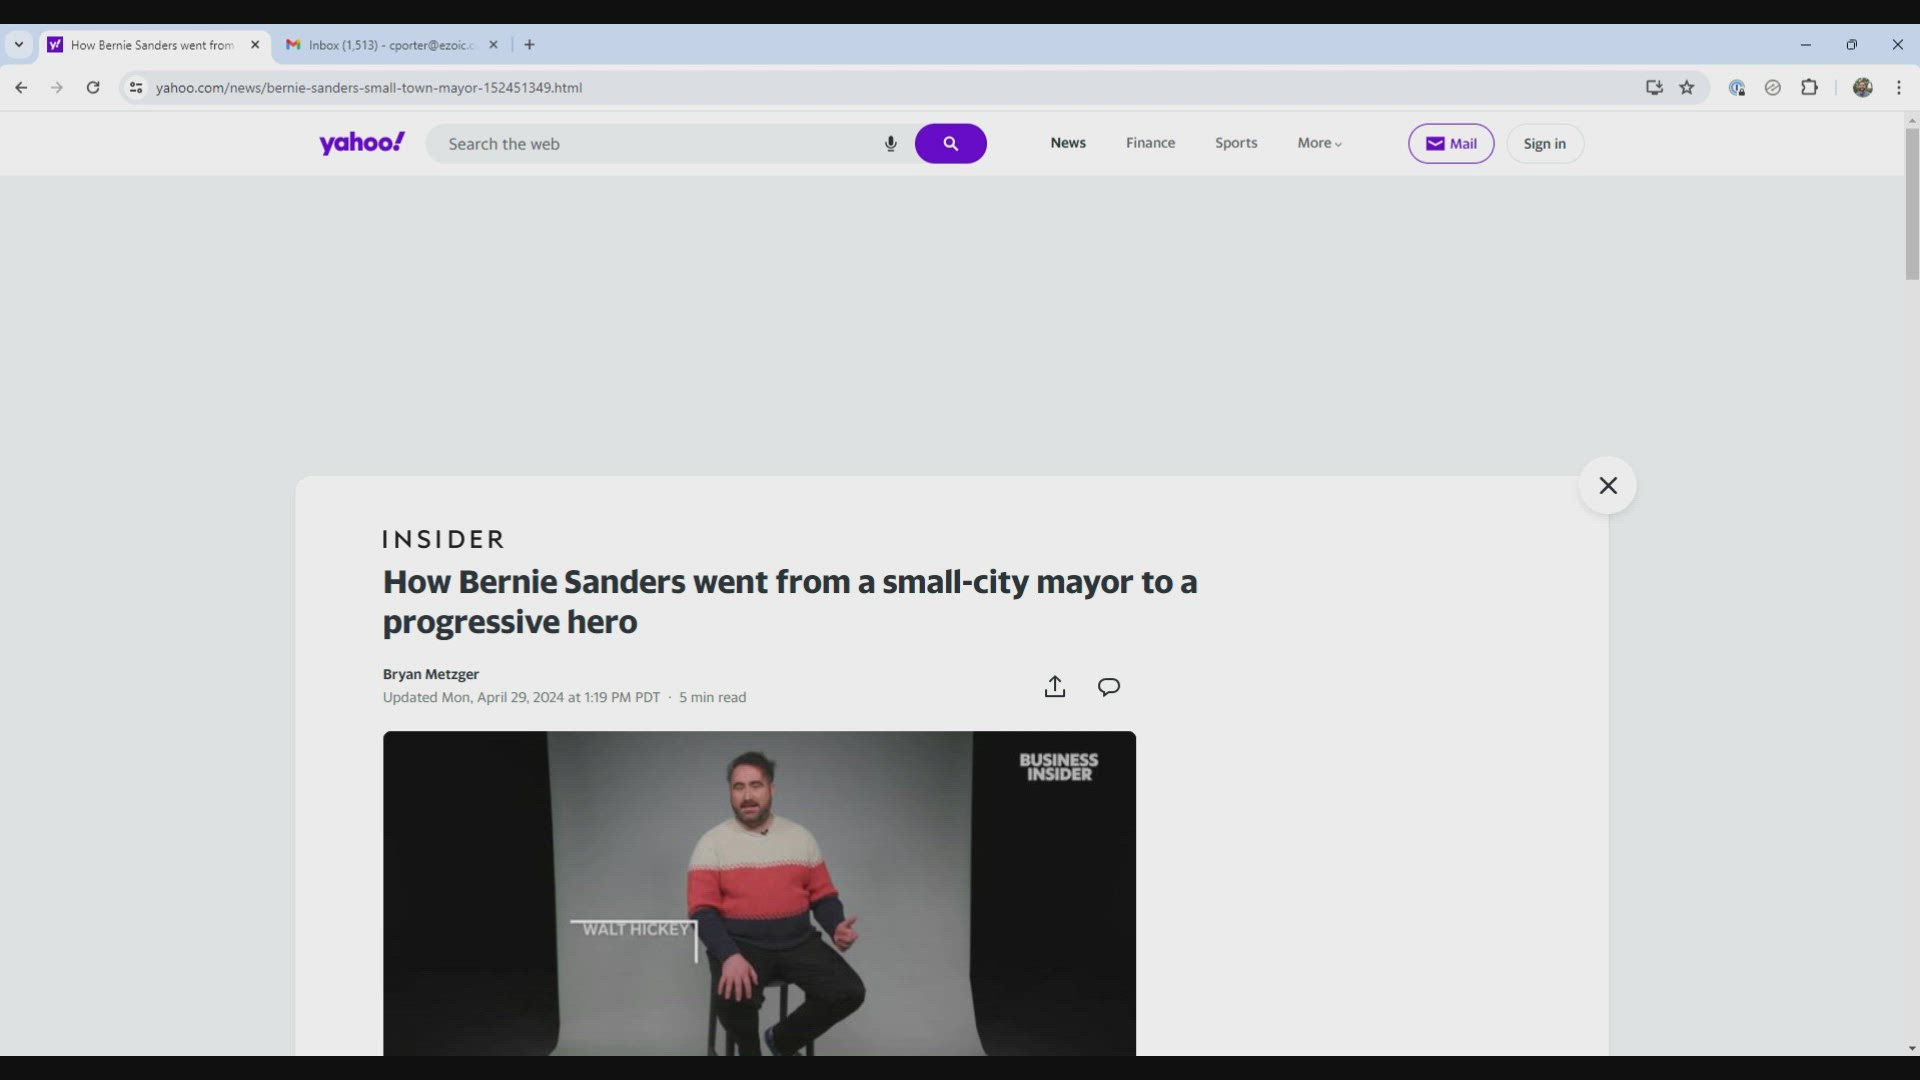Screen dimensions: 1920x1080
Task: Open the Chrome extensions puzzle icon
Action: 1810,88
